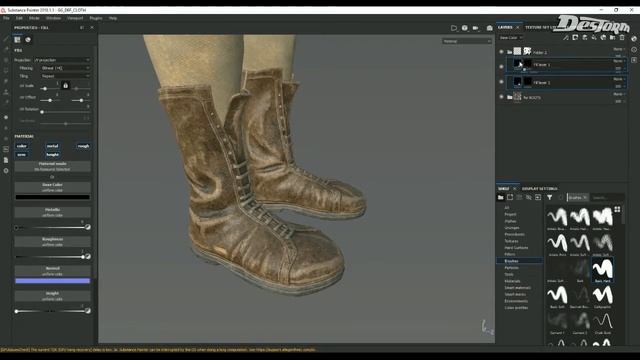Click the Shelf filter funnel icon
640x360 pixels.
pyautogui.click(x=550, y=198)
